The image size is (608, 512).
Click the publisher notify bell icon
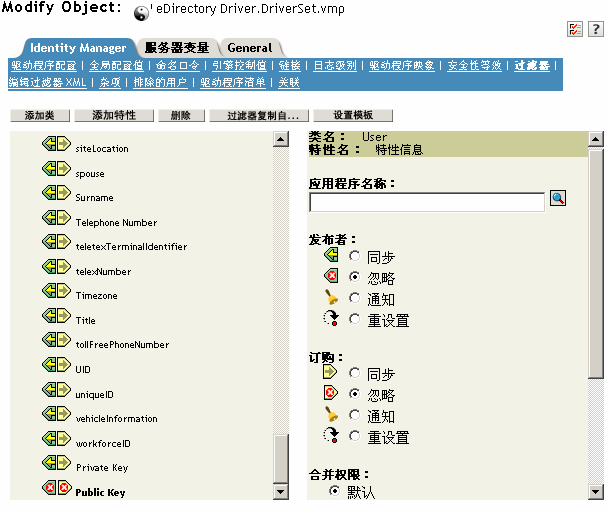(331, 297)
